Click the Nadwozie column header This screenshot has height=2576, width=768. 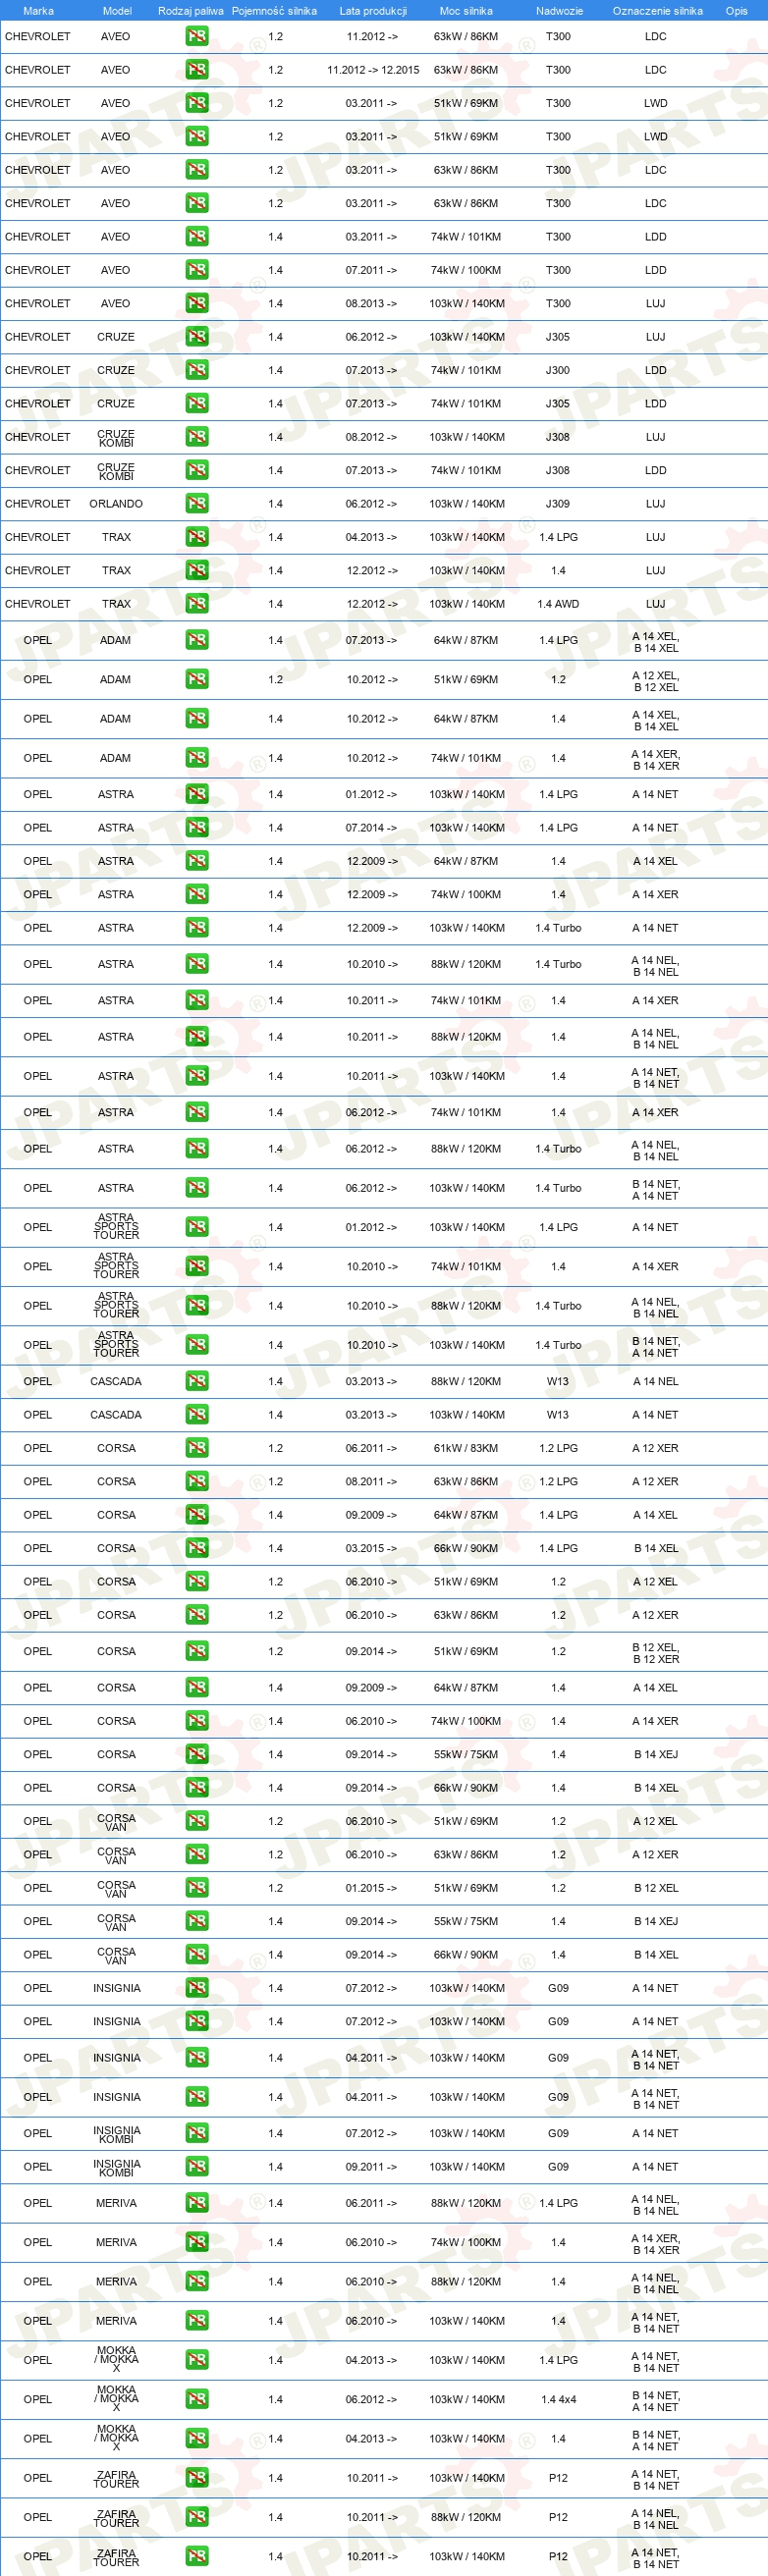point(559,11)
